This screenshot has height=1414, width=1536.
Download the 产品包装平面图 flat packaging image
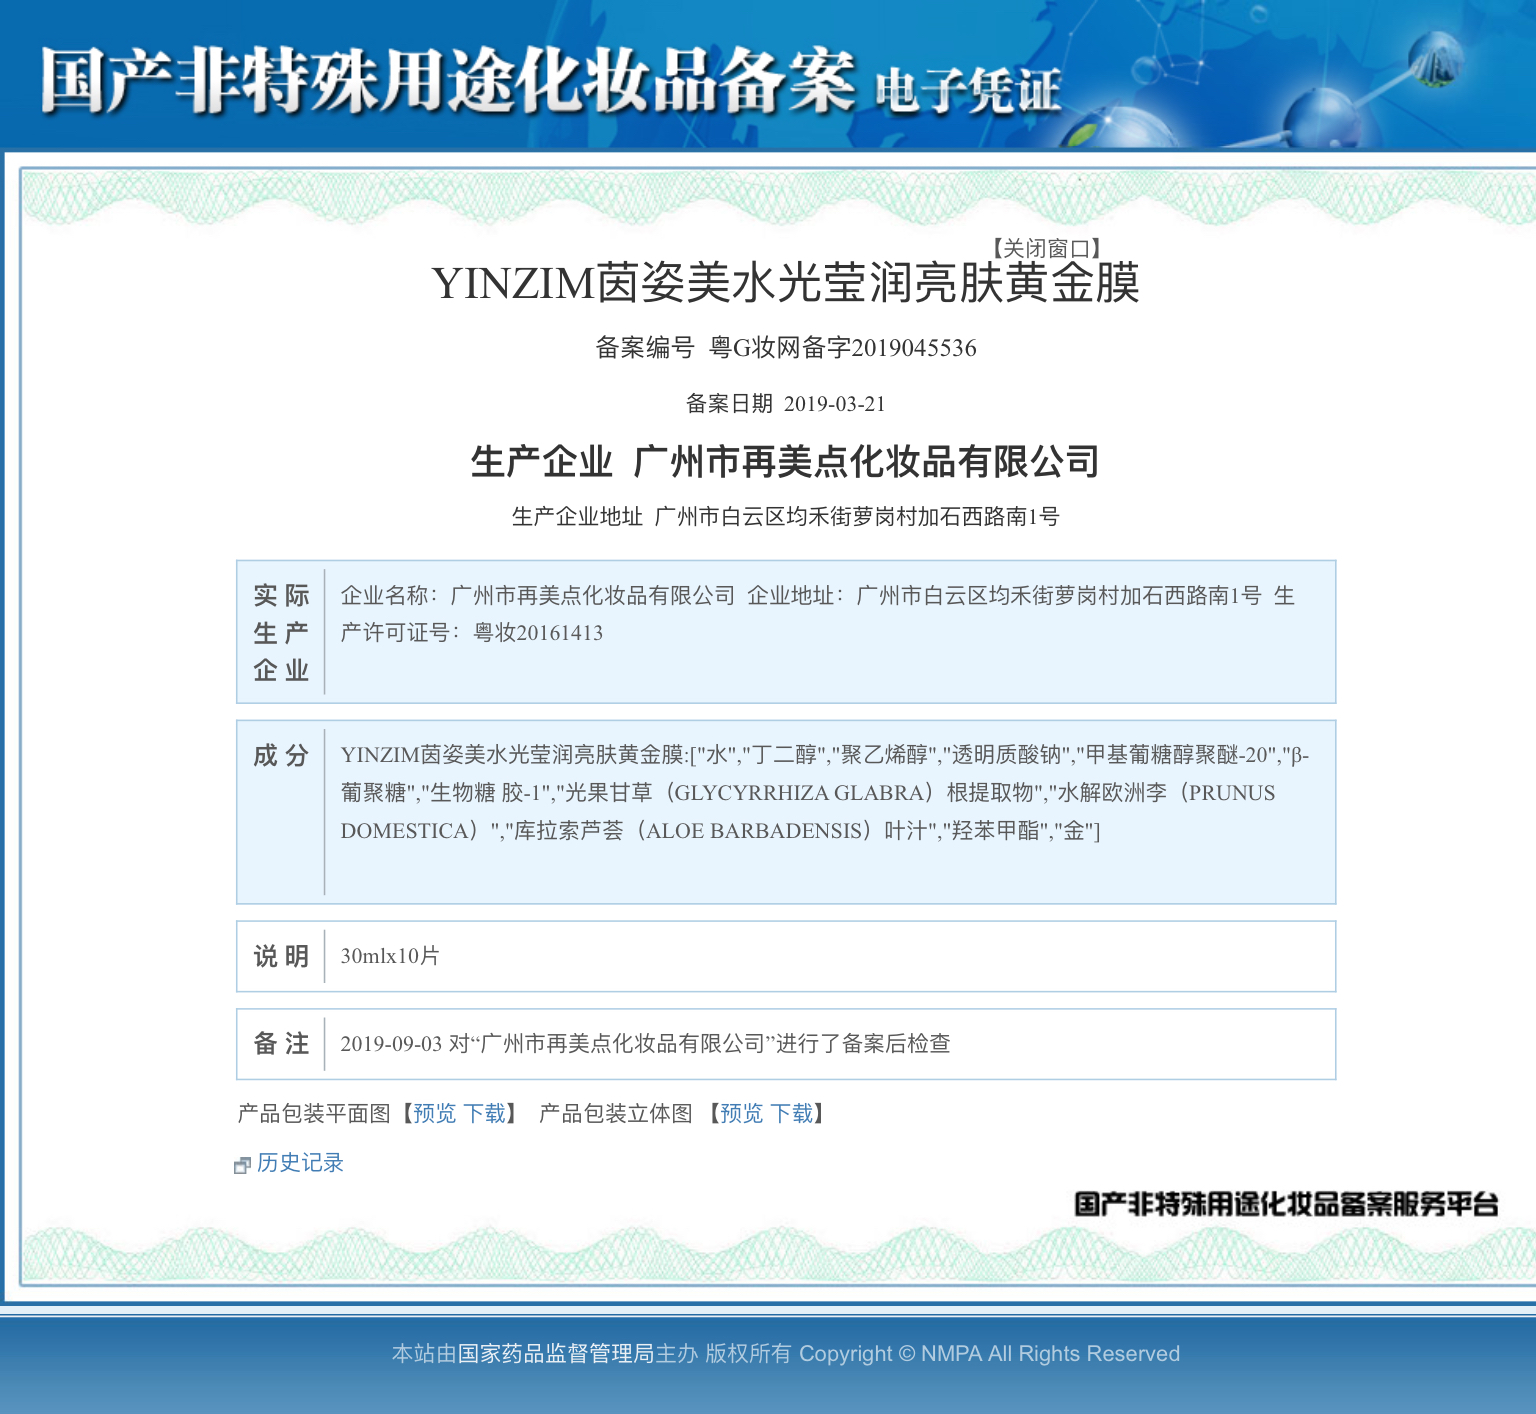coord(485,1113)
